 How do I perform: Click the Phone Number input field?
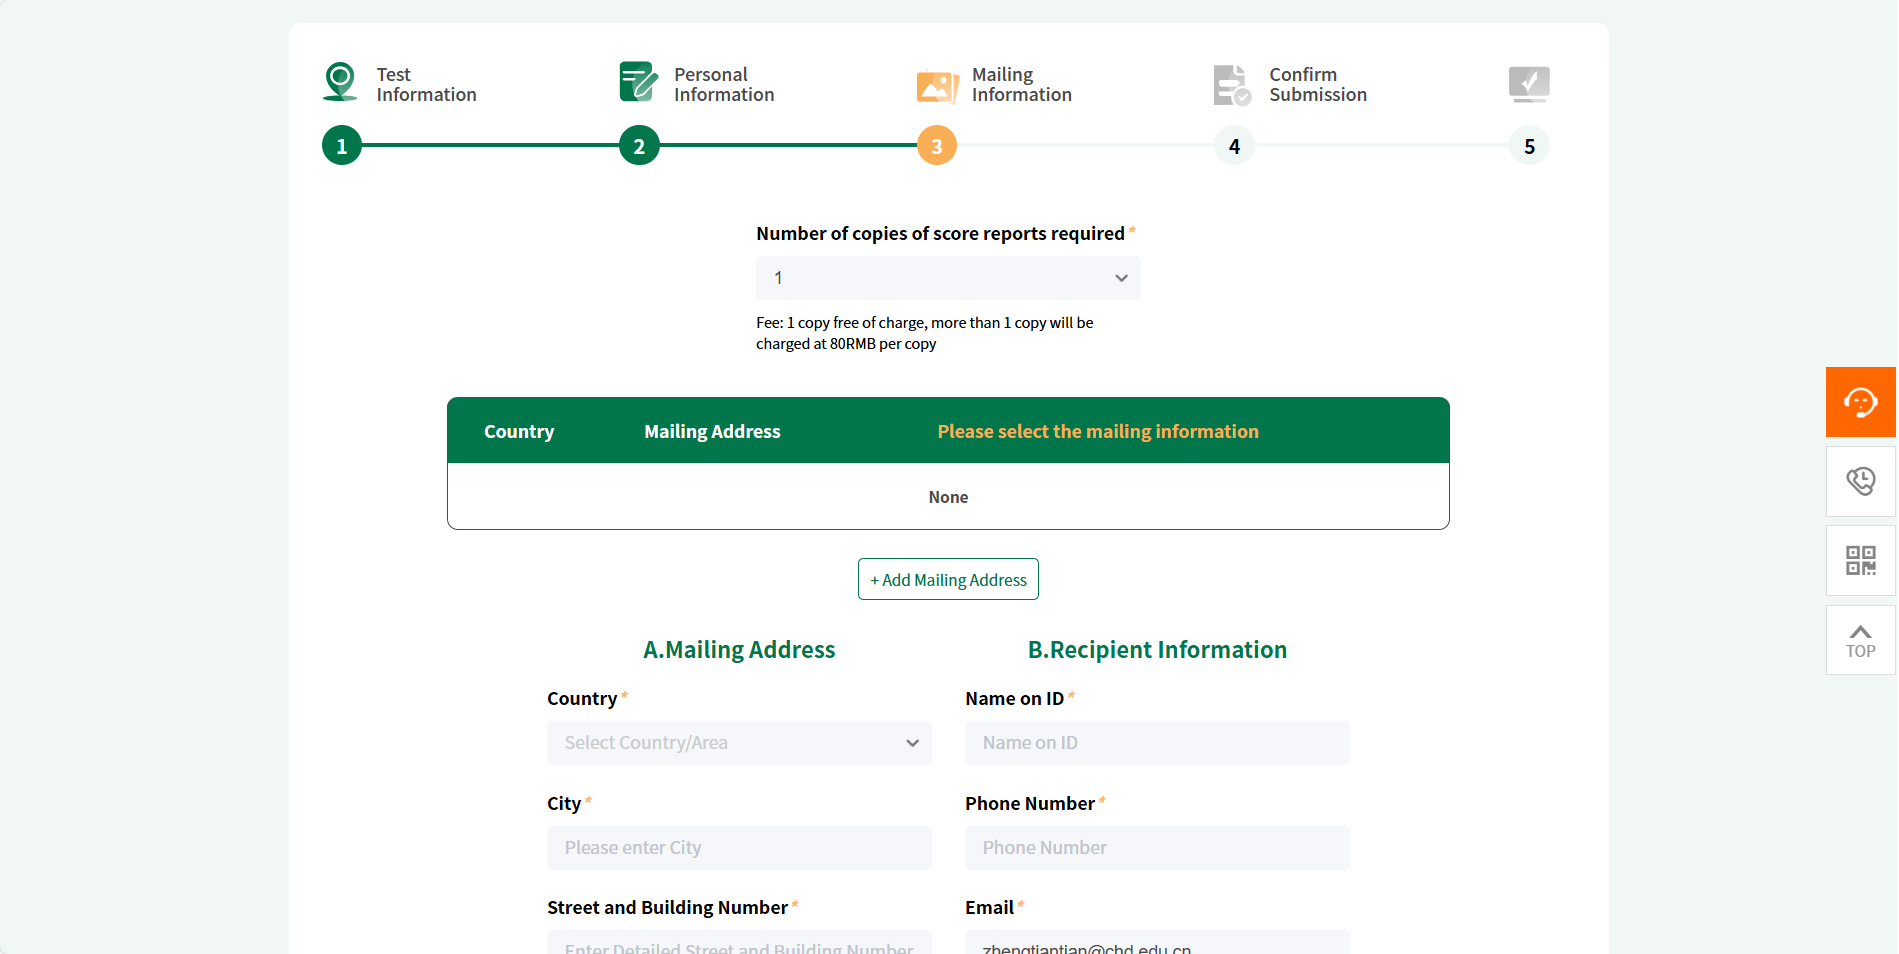[1156, 848]
